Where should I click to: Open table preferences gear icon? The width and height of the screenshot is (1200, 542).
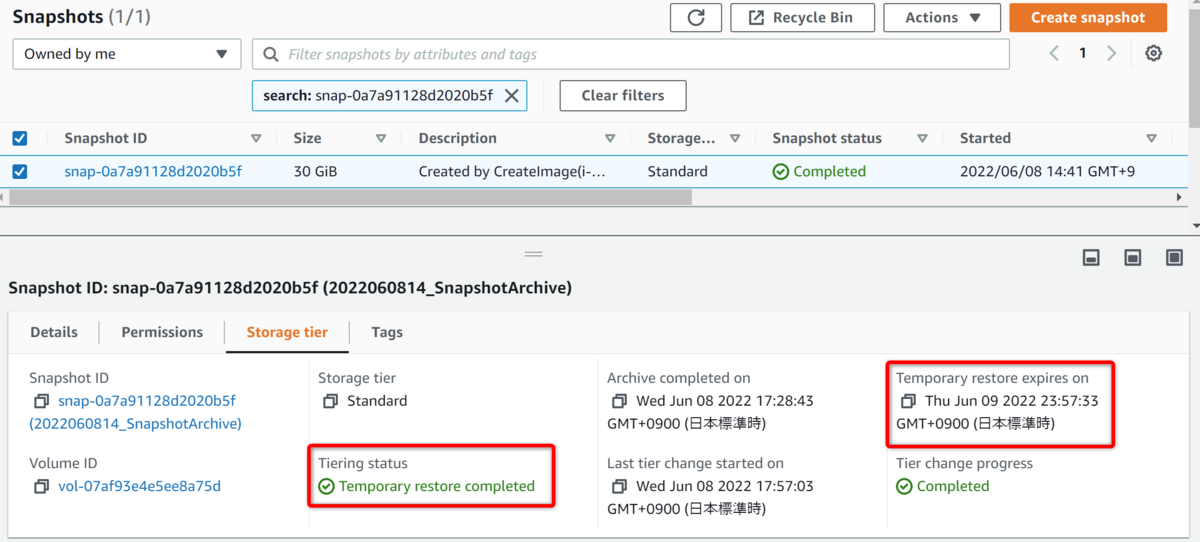(1153, 54)
